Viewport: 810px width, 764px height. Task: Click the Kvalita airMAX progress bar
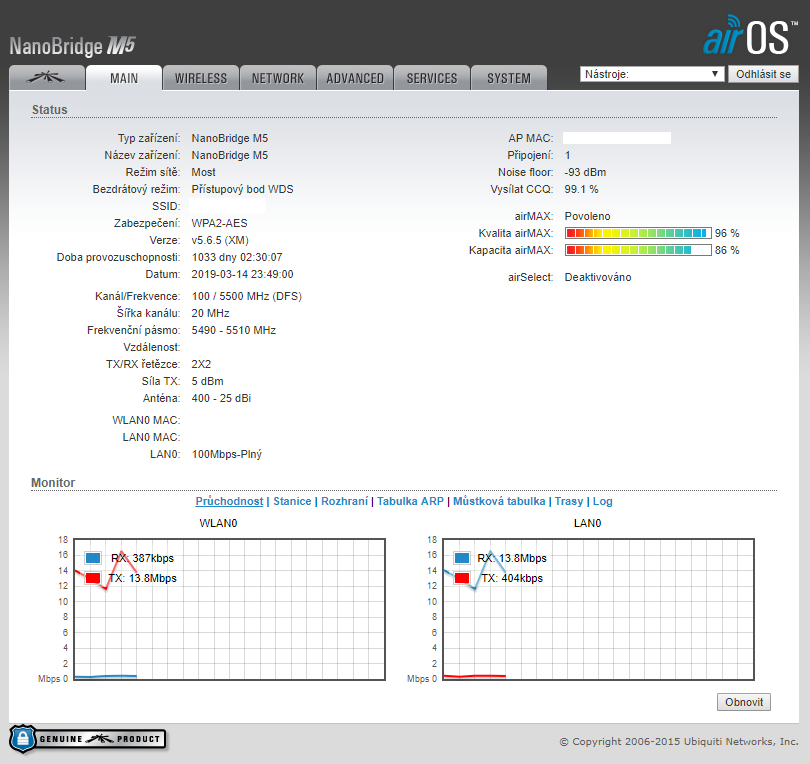[x=638, y=233]
